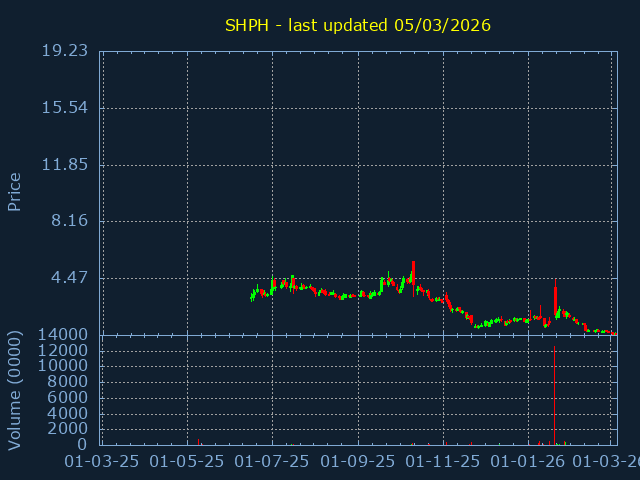Click the 01-07-25 date label

coord(272,461)
